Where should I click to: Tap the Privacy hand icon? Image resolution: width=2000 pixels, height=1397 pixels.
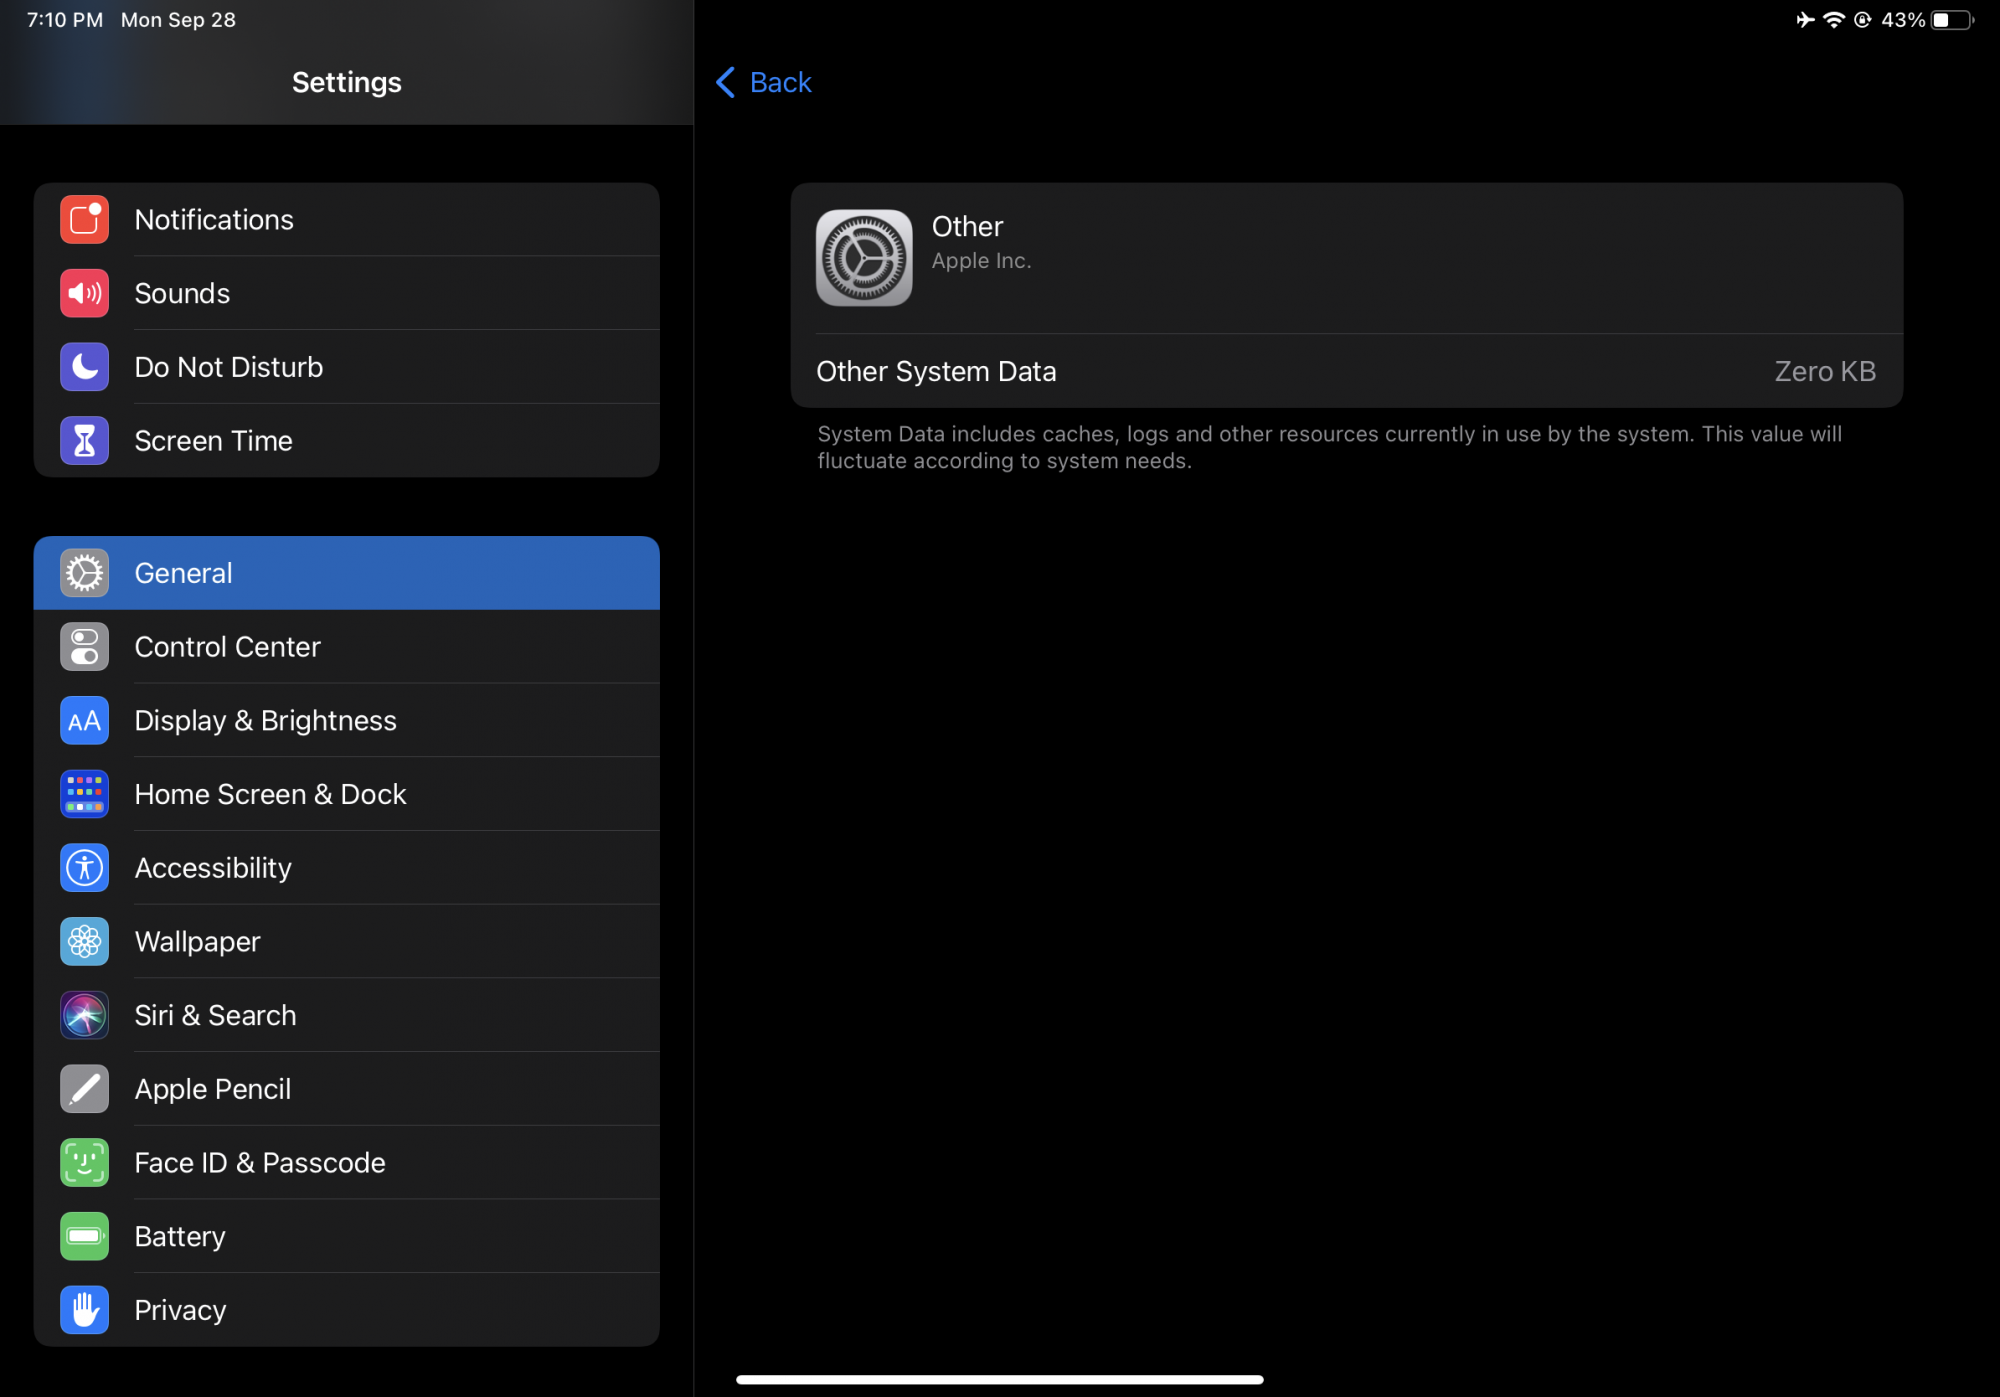coord(84,1310)
